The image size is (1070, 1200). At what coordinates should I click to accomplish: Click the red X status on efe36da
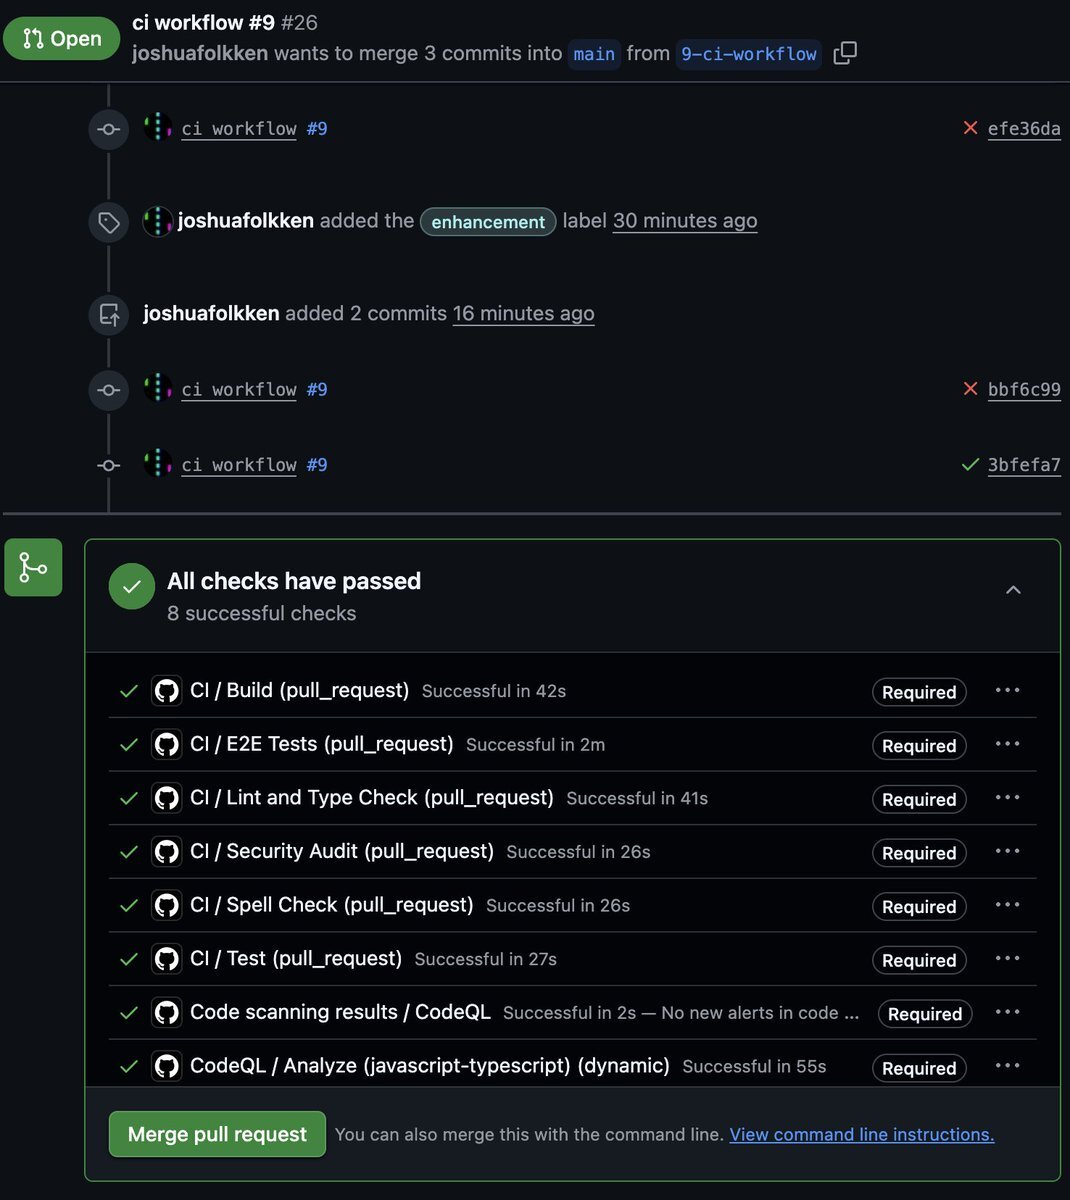[x=970, y=128]
